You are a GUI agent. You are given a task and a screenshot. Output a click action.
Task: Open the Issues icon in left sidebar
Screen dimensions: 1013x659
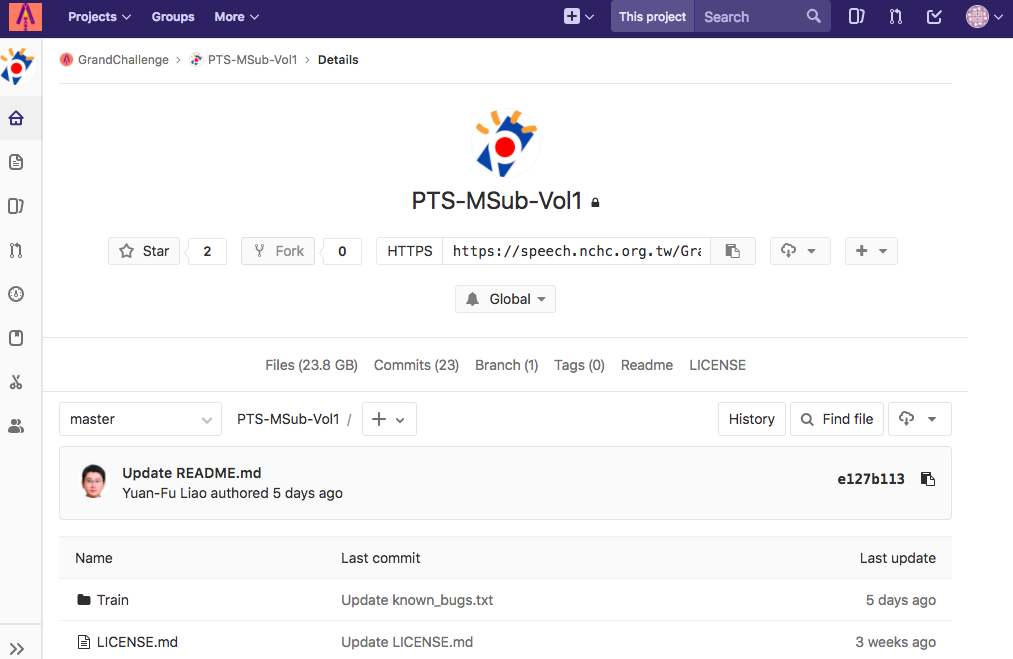coord(16,206)
